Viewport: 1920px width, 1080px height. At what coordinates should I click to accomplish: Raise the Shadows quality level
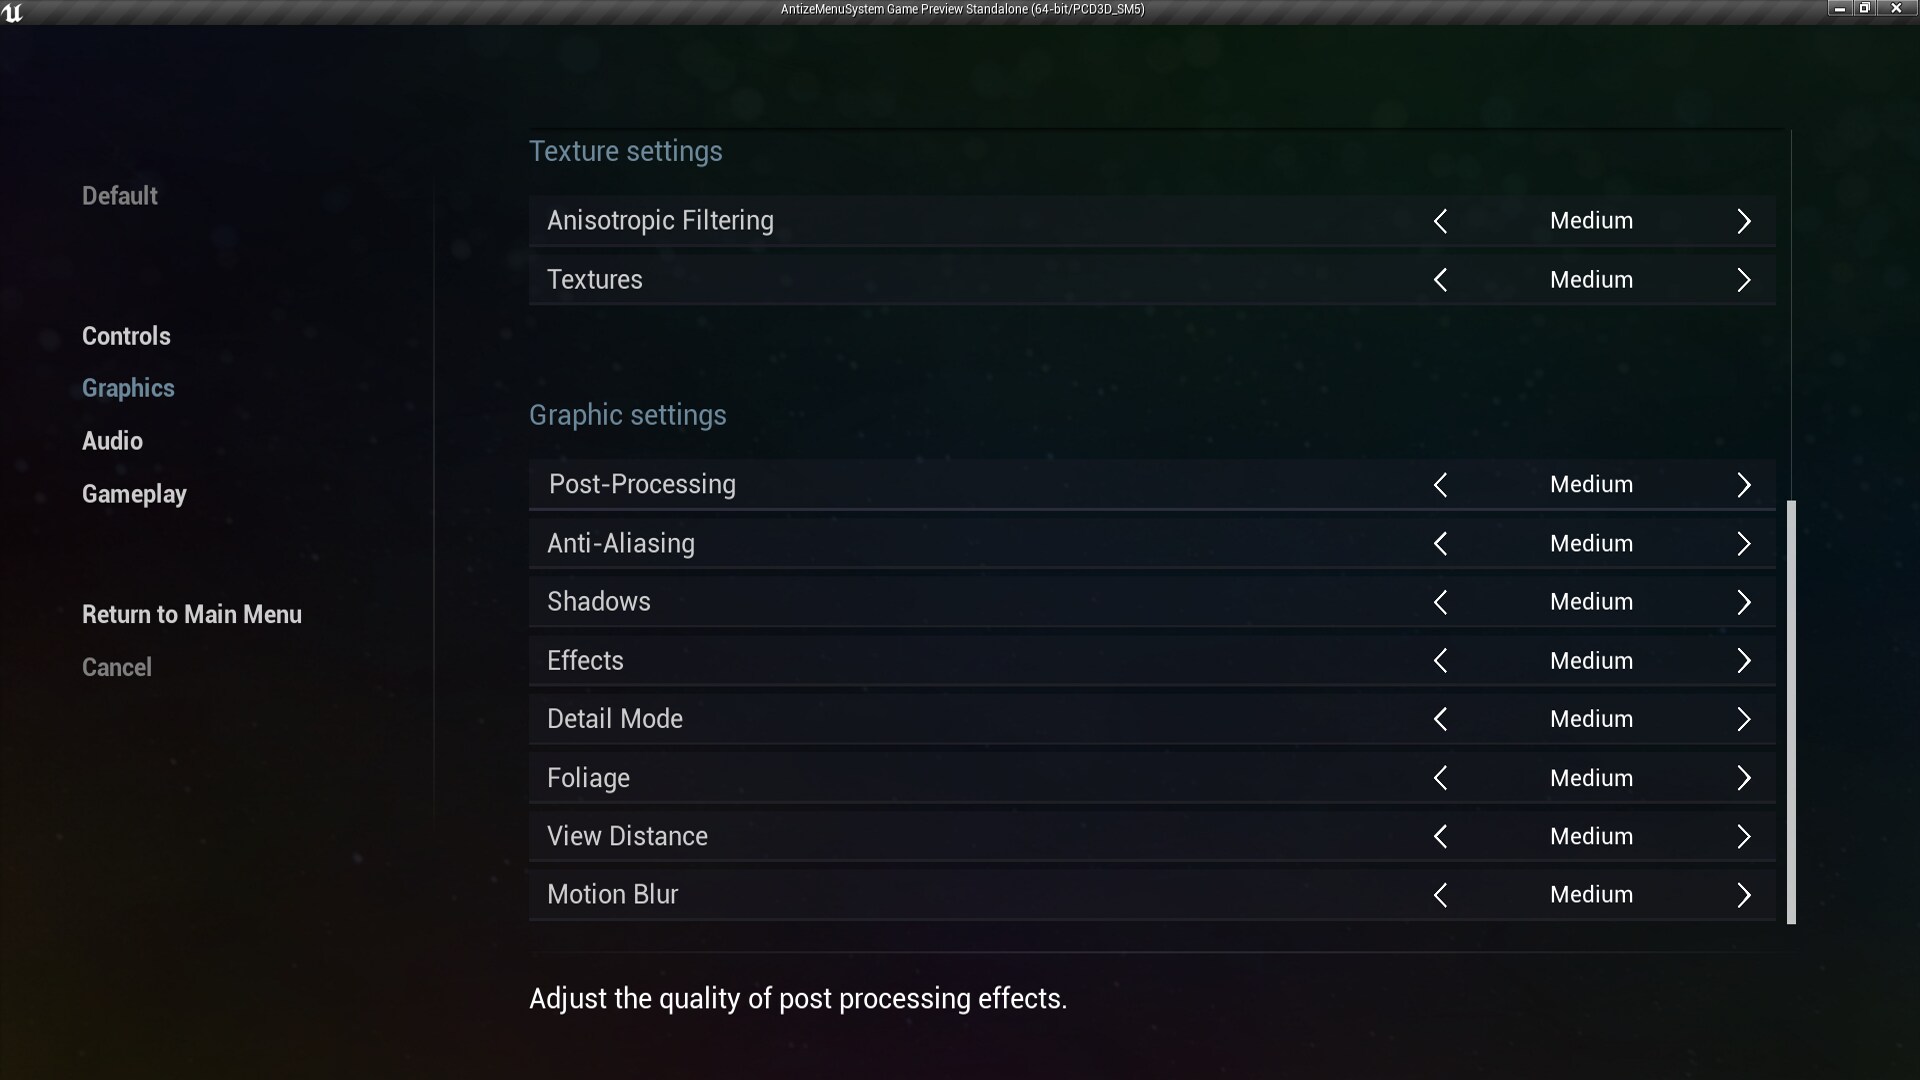(x=1745, y=601)
